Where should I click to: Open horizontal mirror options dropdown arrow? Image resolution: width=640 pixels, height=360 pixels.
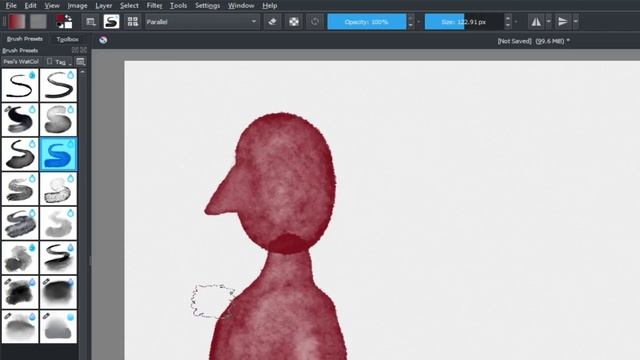tap(549, 22)
